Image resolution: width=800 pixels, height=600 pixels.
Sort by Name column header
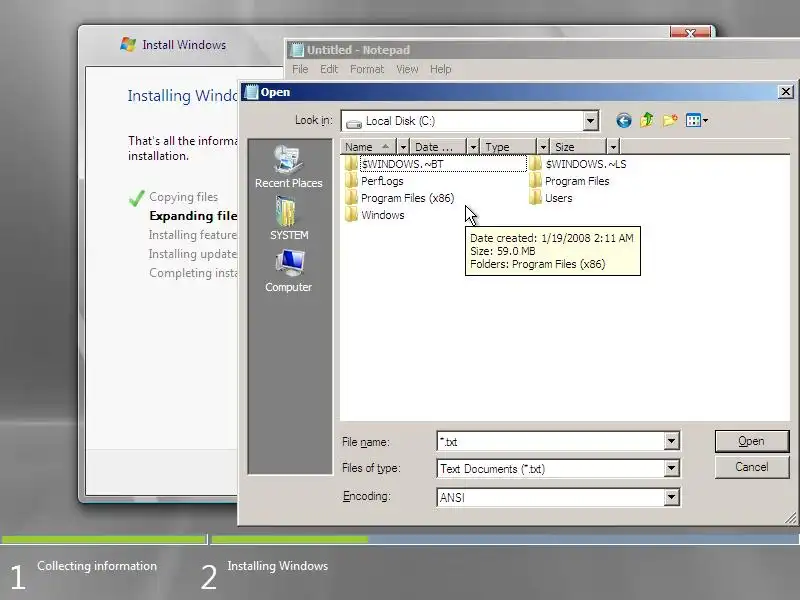pyautogui.click(x=368, y=147)
